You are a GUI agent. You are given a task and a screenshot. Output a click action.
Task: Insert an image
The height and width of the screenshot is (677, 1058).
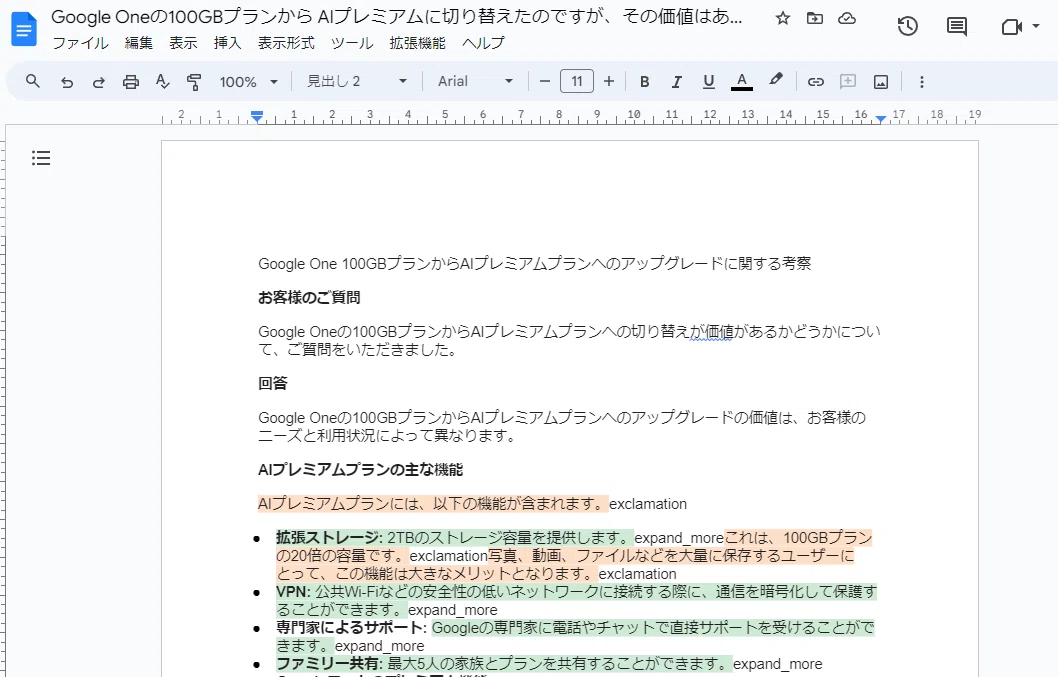[881, 82]
